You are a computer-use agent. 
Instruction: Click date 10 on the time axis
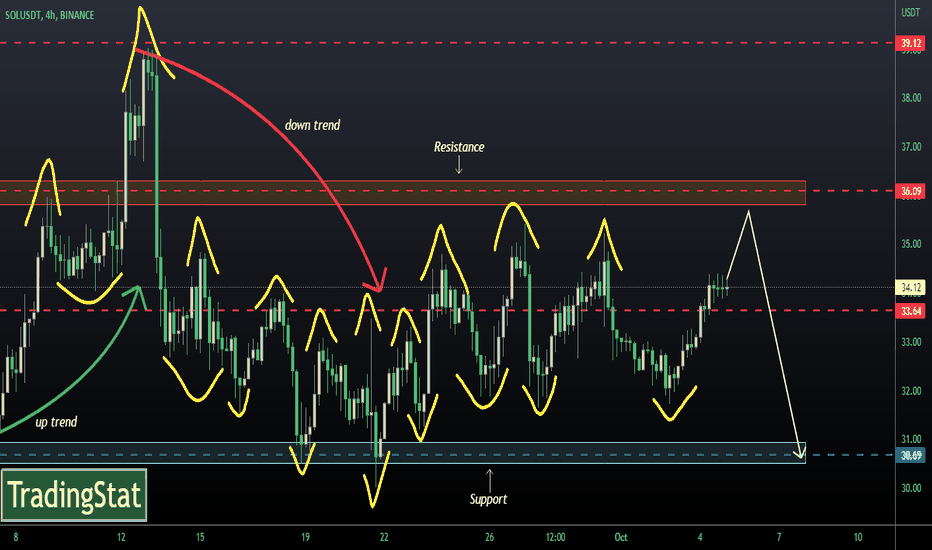pos(858,537)
